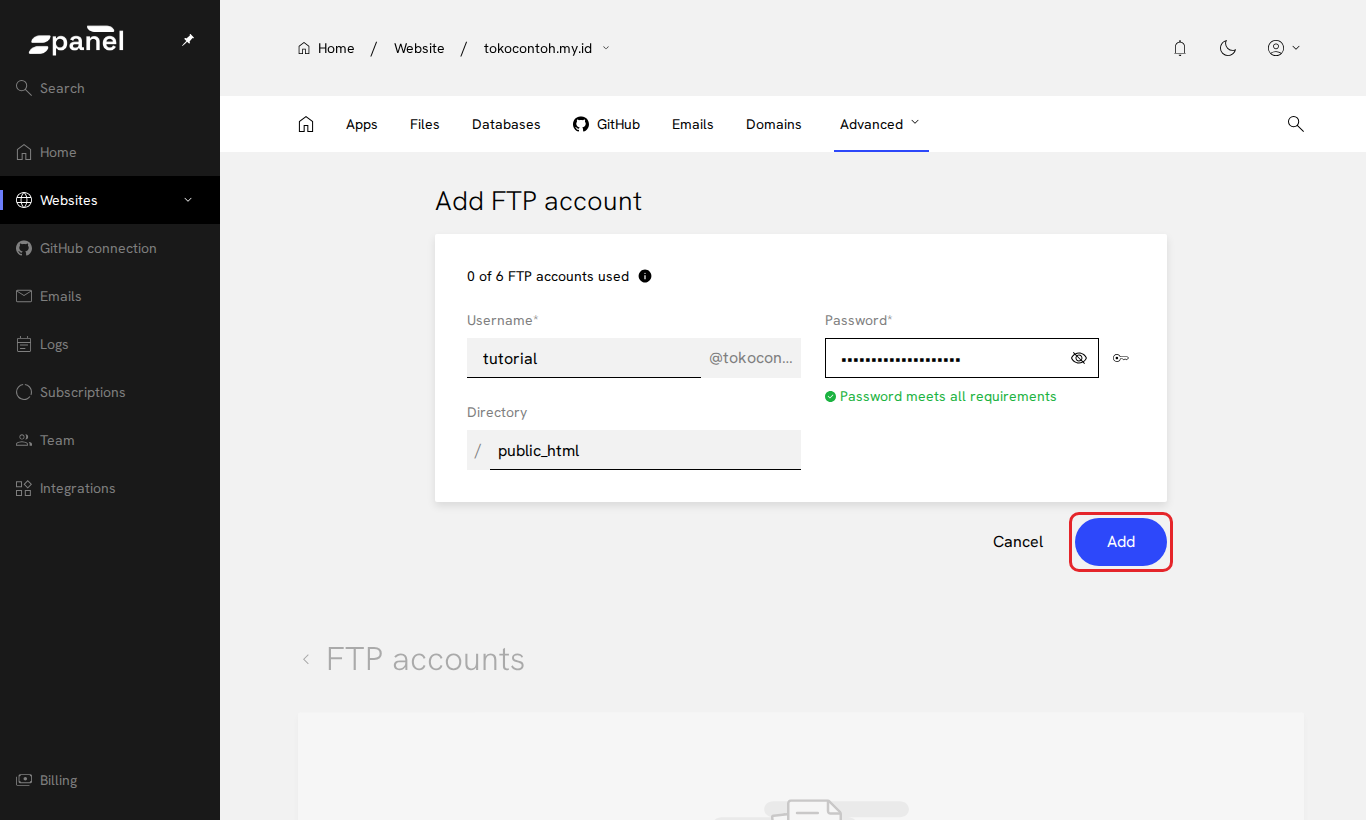Go back using the FTP accounts chevron
The width and height of the screenshot is (1366, 820).
[x=306, y=660]
